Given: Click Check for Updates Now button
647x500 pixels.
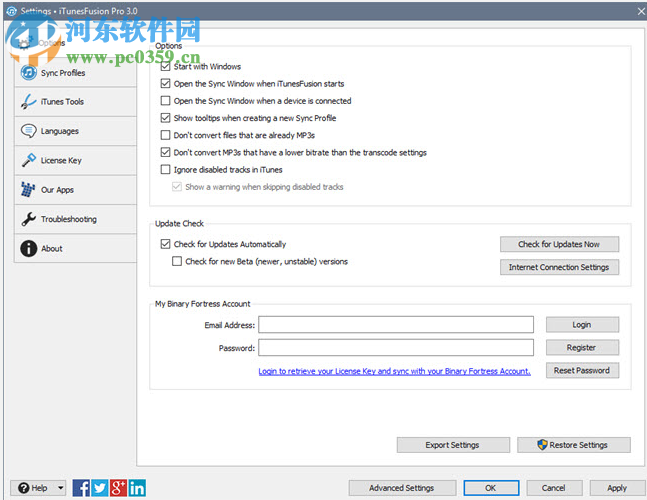Looking at the screenshot, I should (x=559, y=244).
